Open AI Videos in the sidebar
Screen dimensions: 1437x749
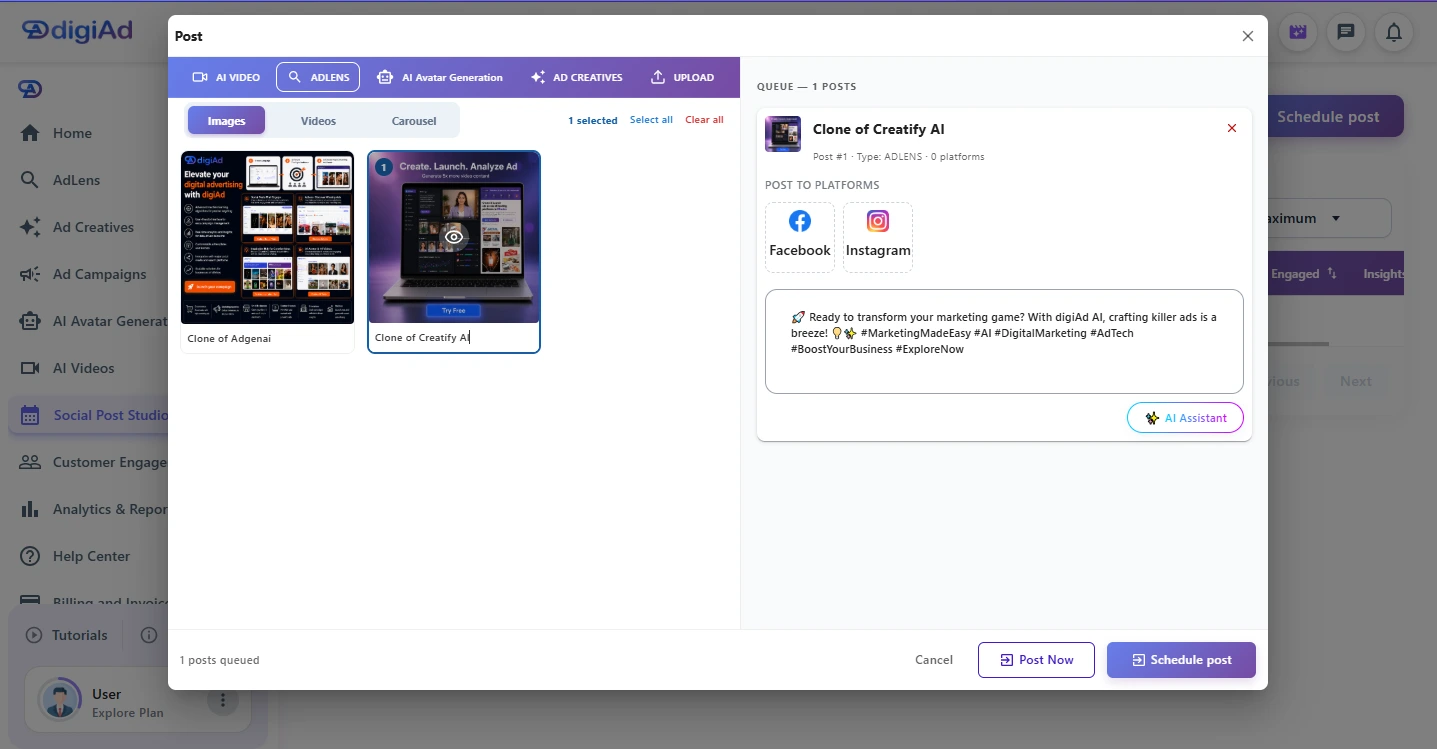(83, 368)
